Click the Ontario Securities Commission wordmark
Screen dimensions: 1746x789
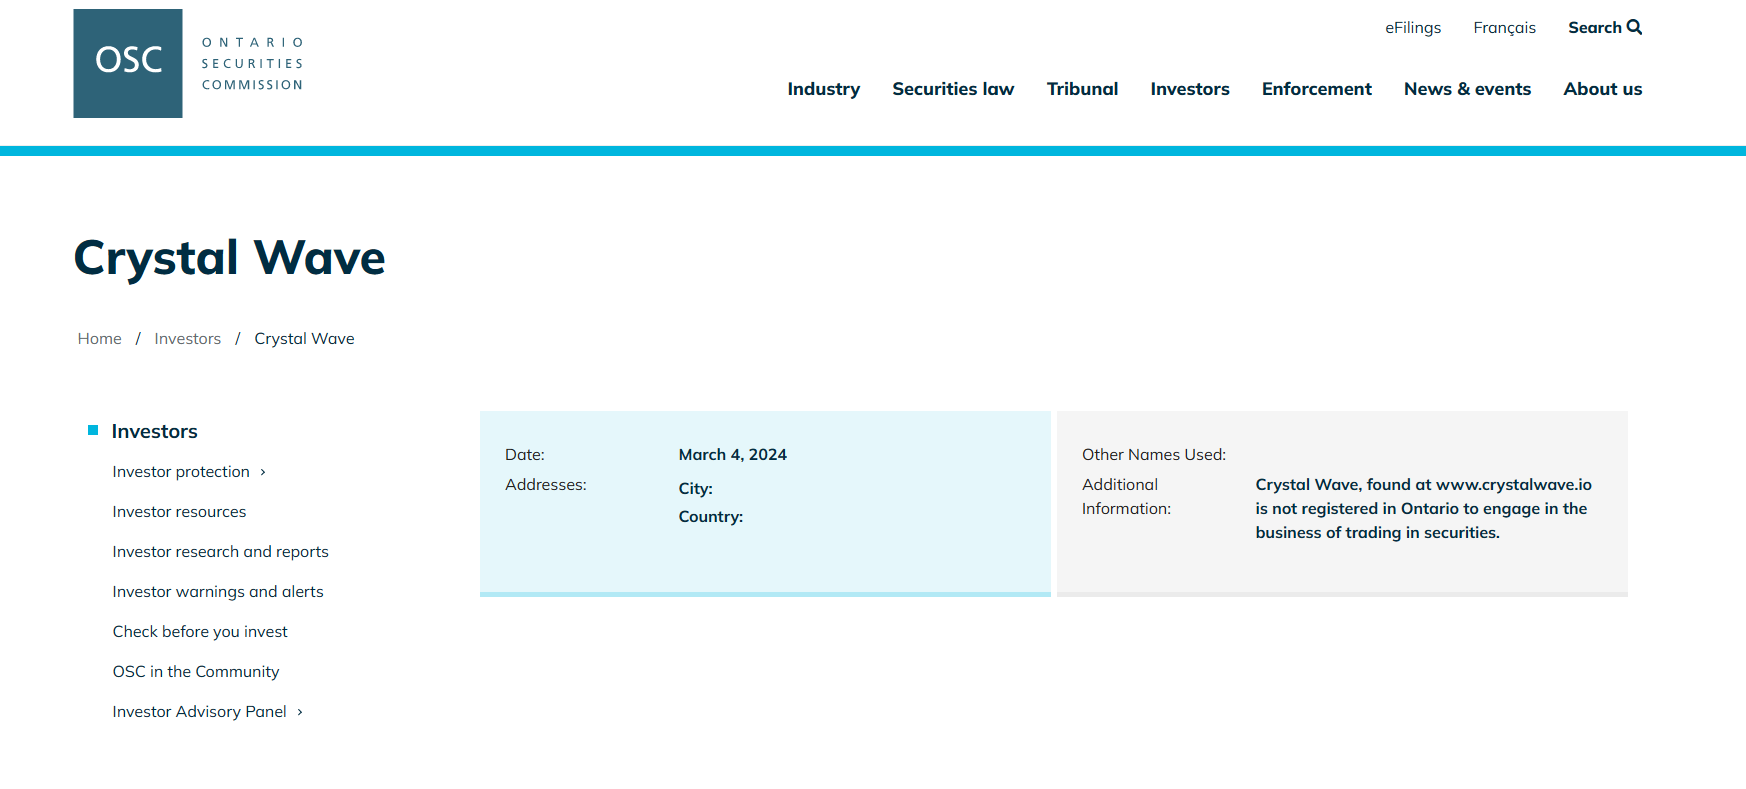252,64
